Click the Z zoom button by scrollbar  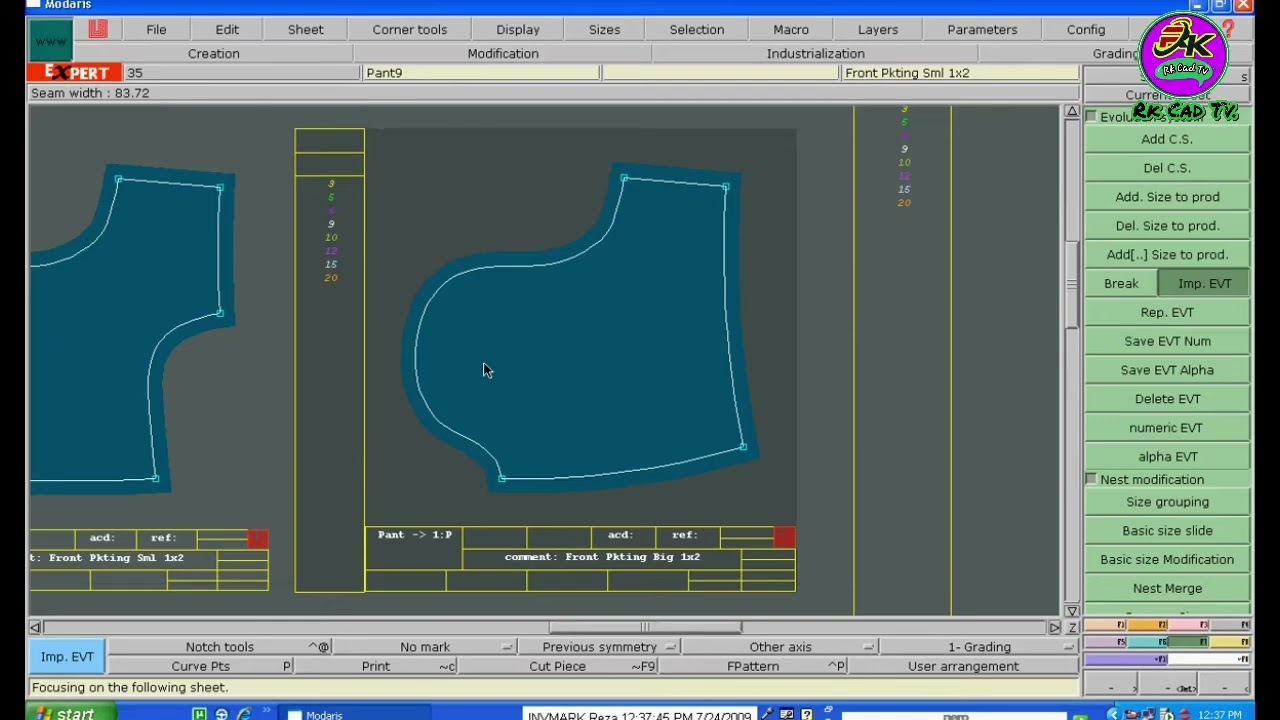(x=1072, y=627)
